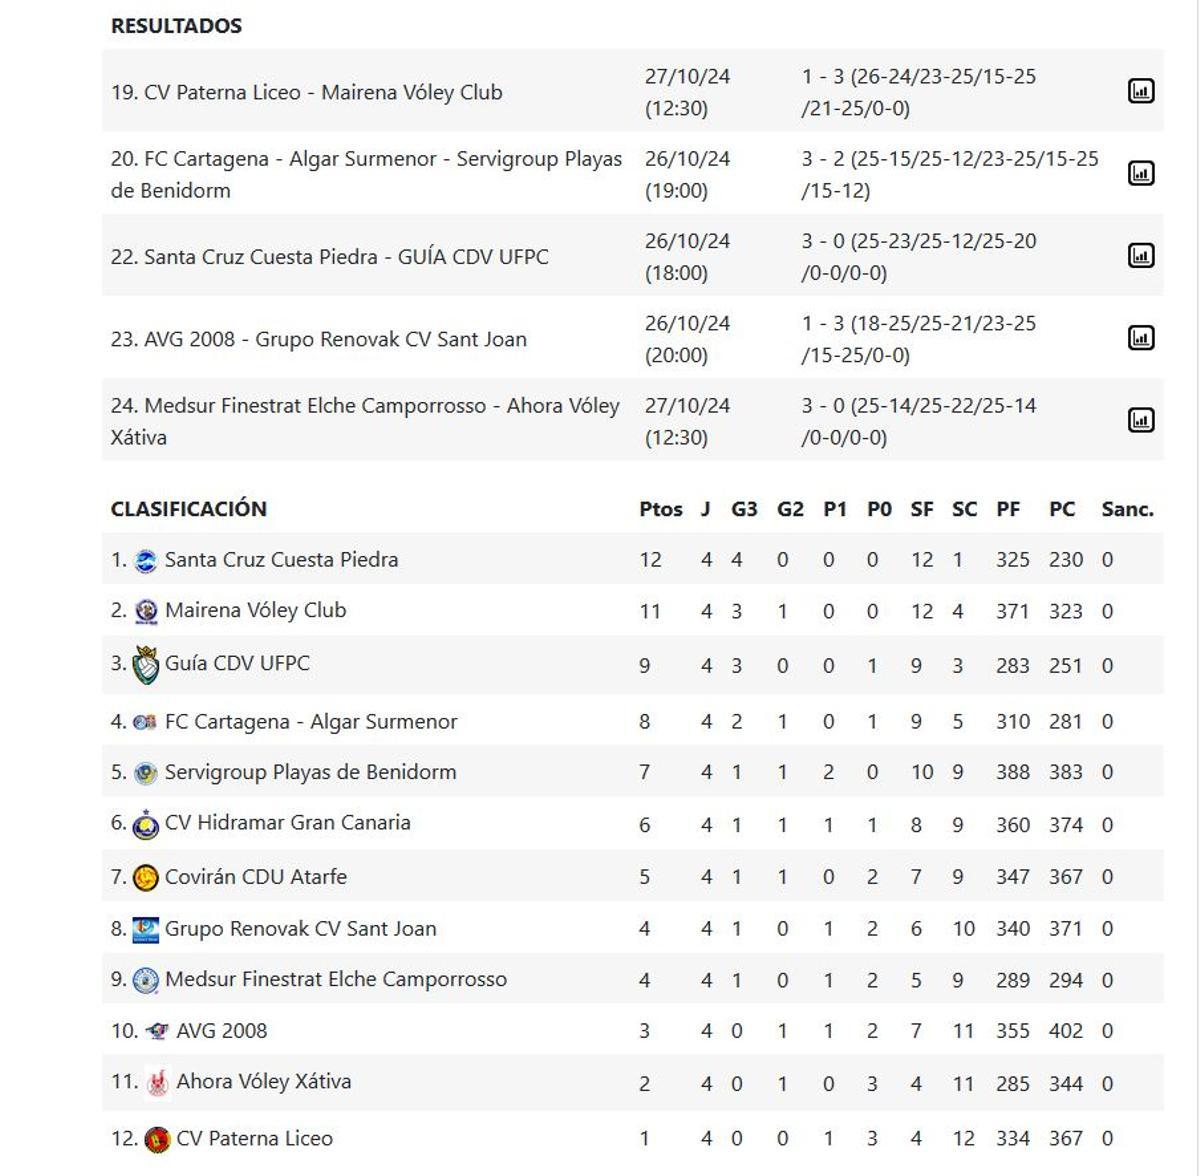Select the Ahora Vóley Xátiva club logo
Image resolution: width=1200 pixels, height=1176 pixels.
[158, 1081]
